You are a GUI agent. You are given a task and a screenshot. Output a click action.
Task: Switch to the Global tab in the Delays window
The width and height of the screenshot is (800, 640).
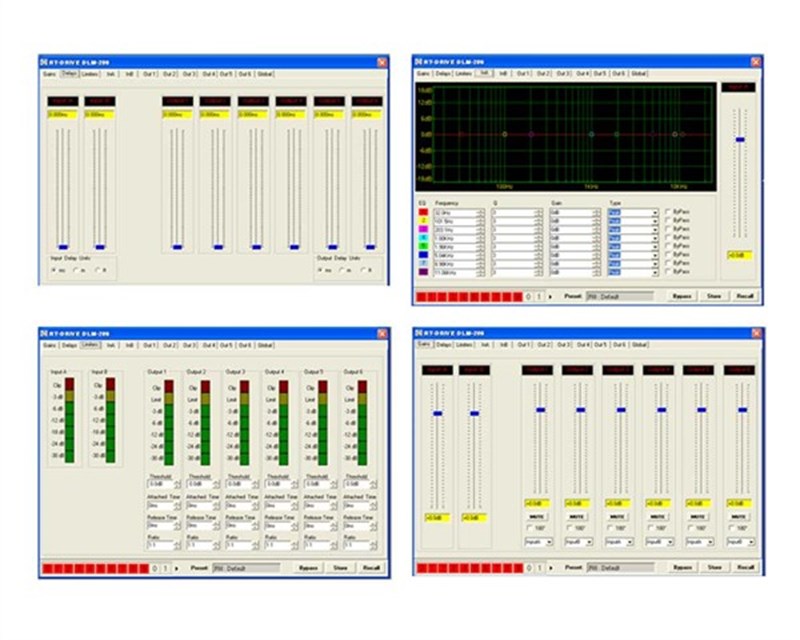pos(265,74)
